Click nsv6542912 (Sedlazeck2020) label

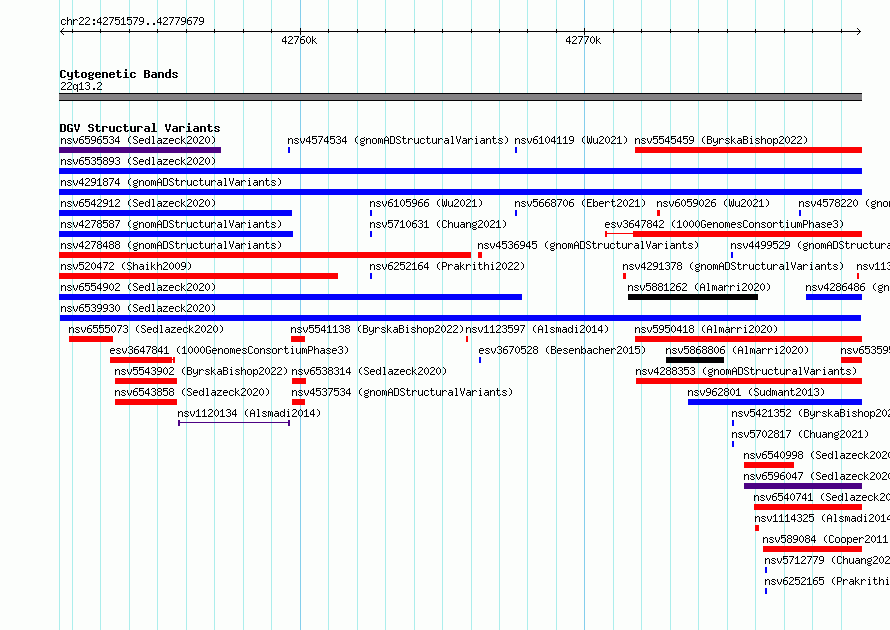point(138,203)
